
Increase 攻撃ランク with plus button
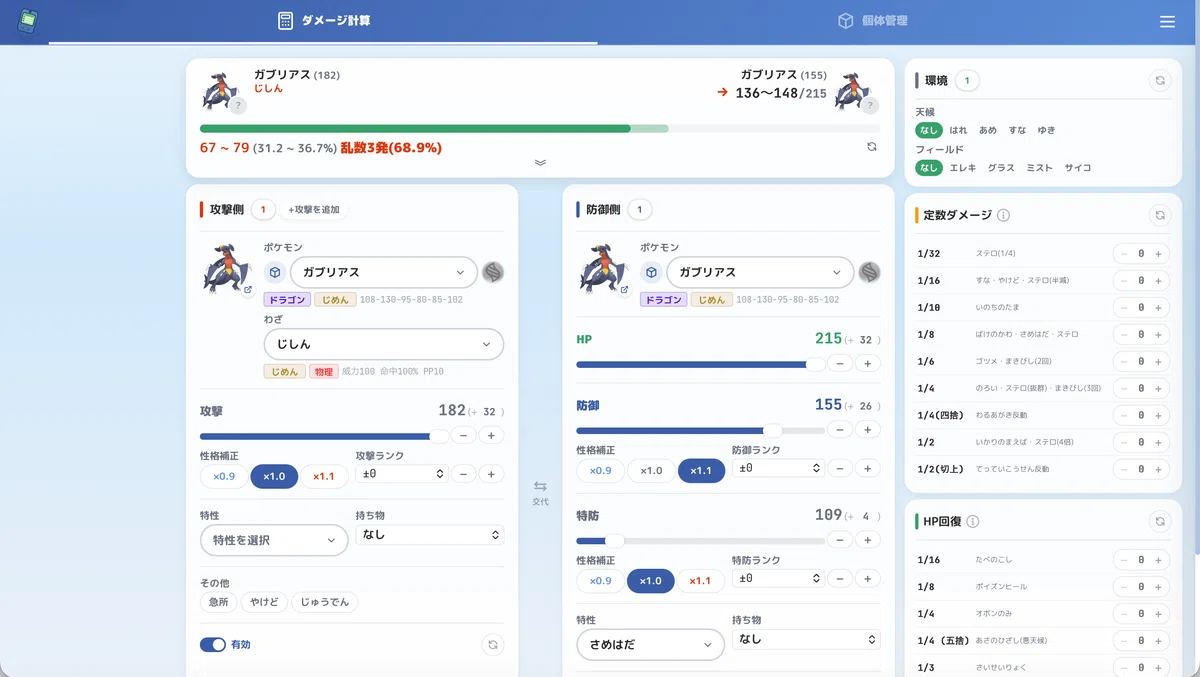491,474
